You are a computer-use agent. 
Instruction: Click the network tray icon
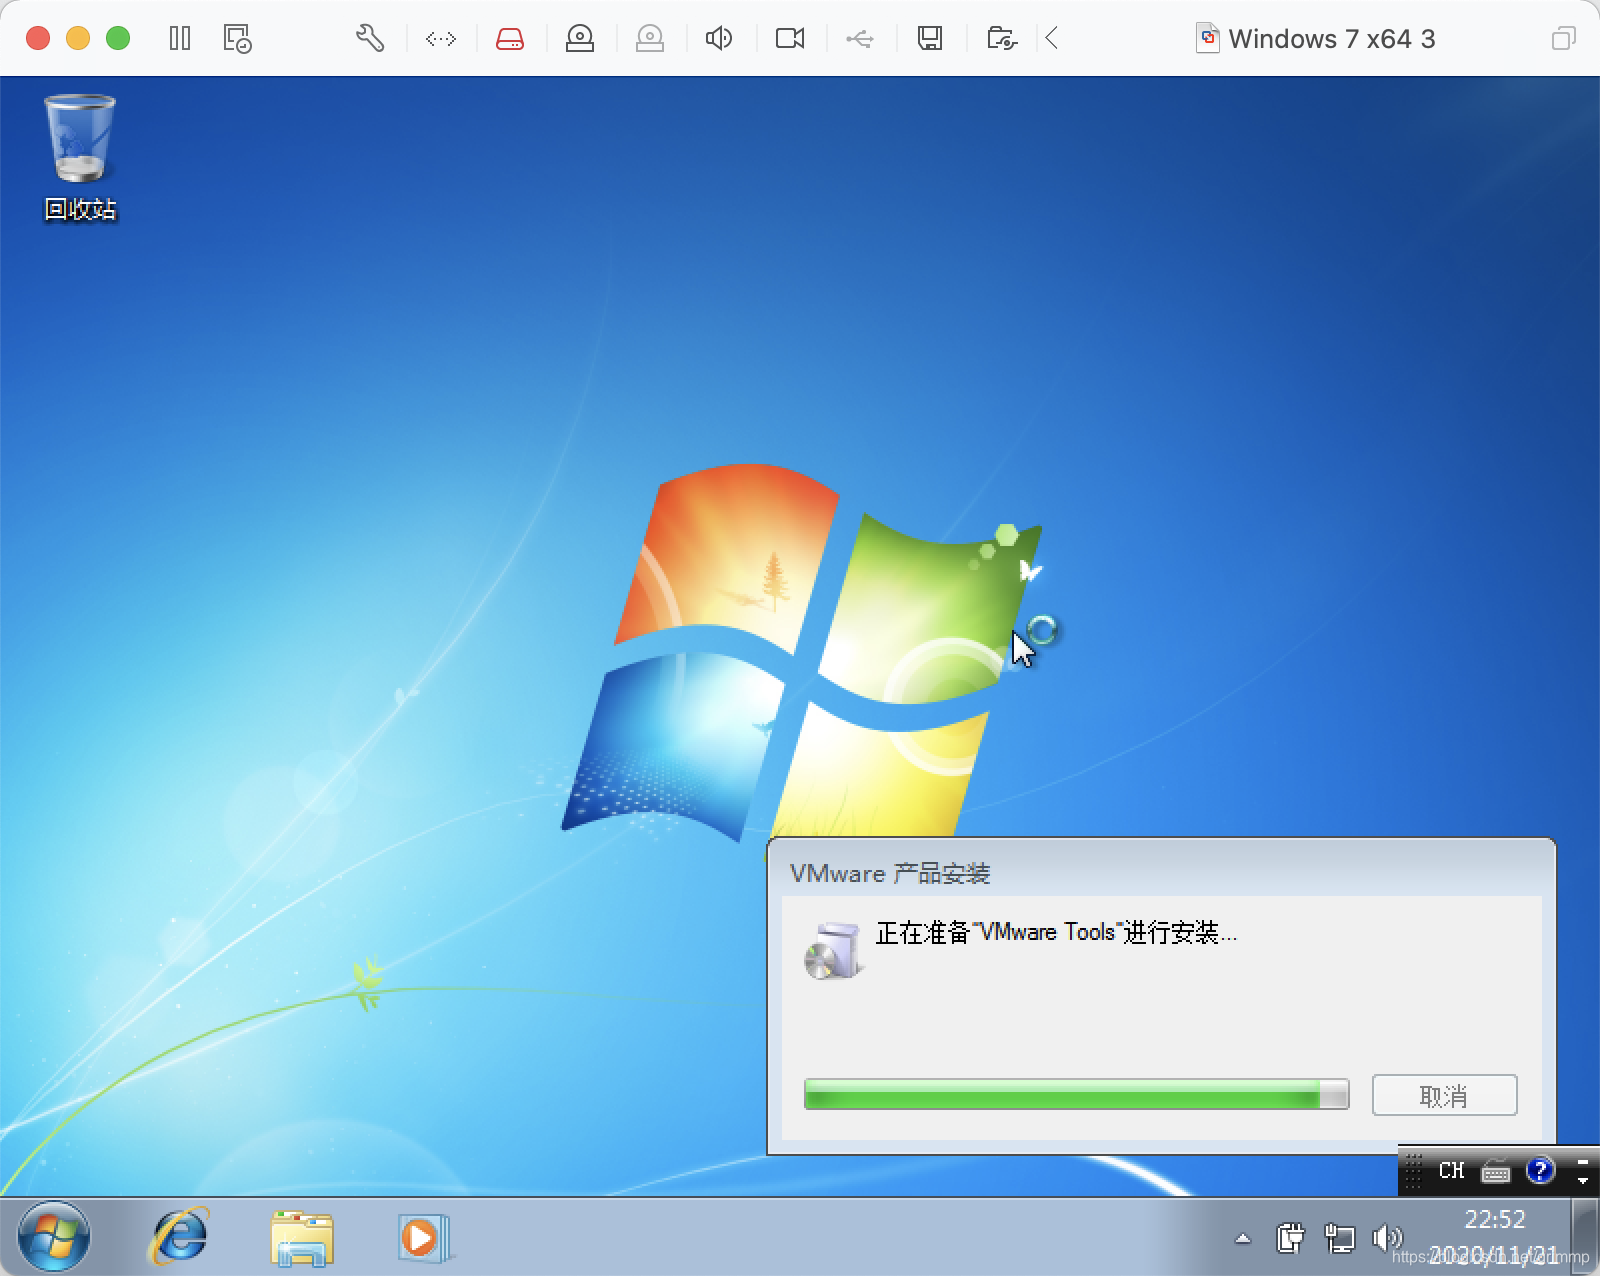pos(1339,1239)
